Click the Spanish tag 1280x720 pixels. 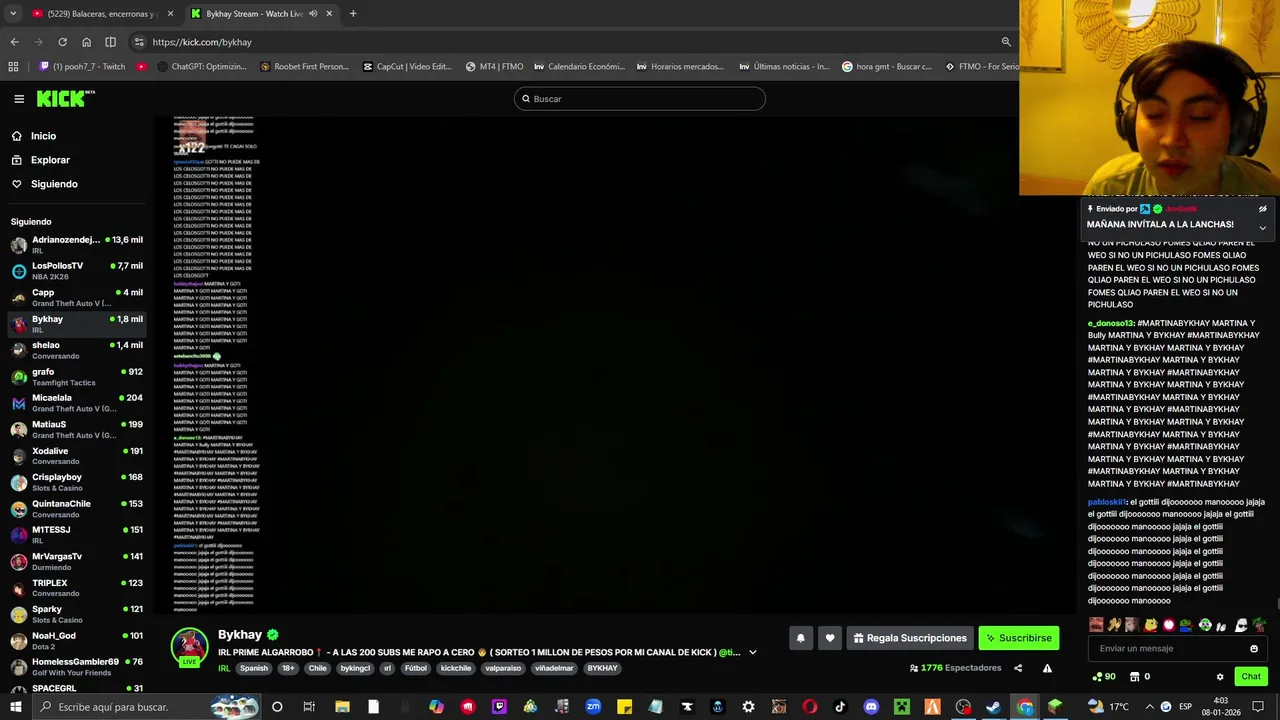[253, 668]
